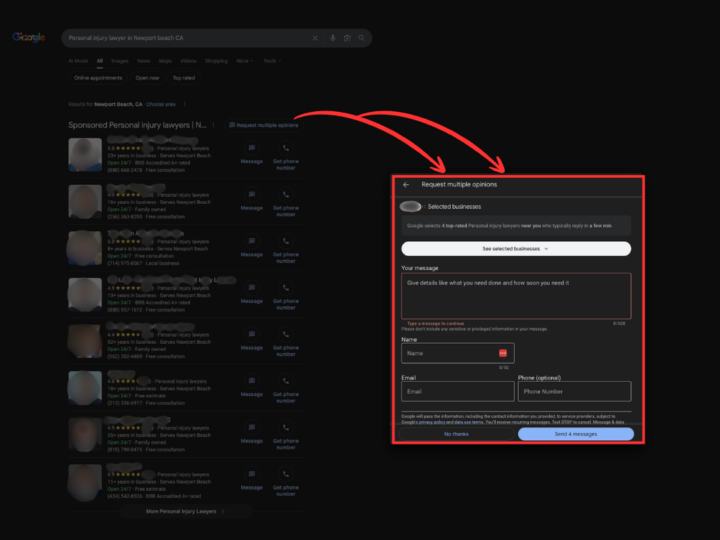Toggle the Selected businesses switch
The width and height of the screenshot is (720, 540).
coord(411,207)
